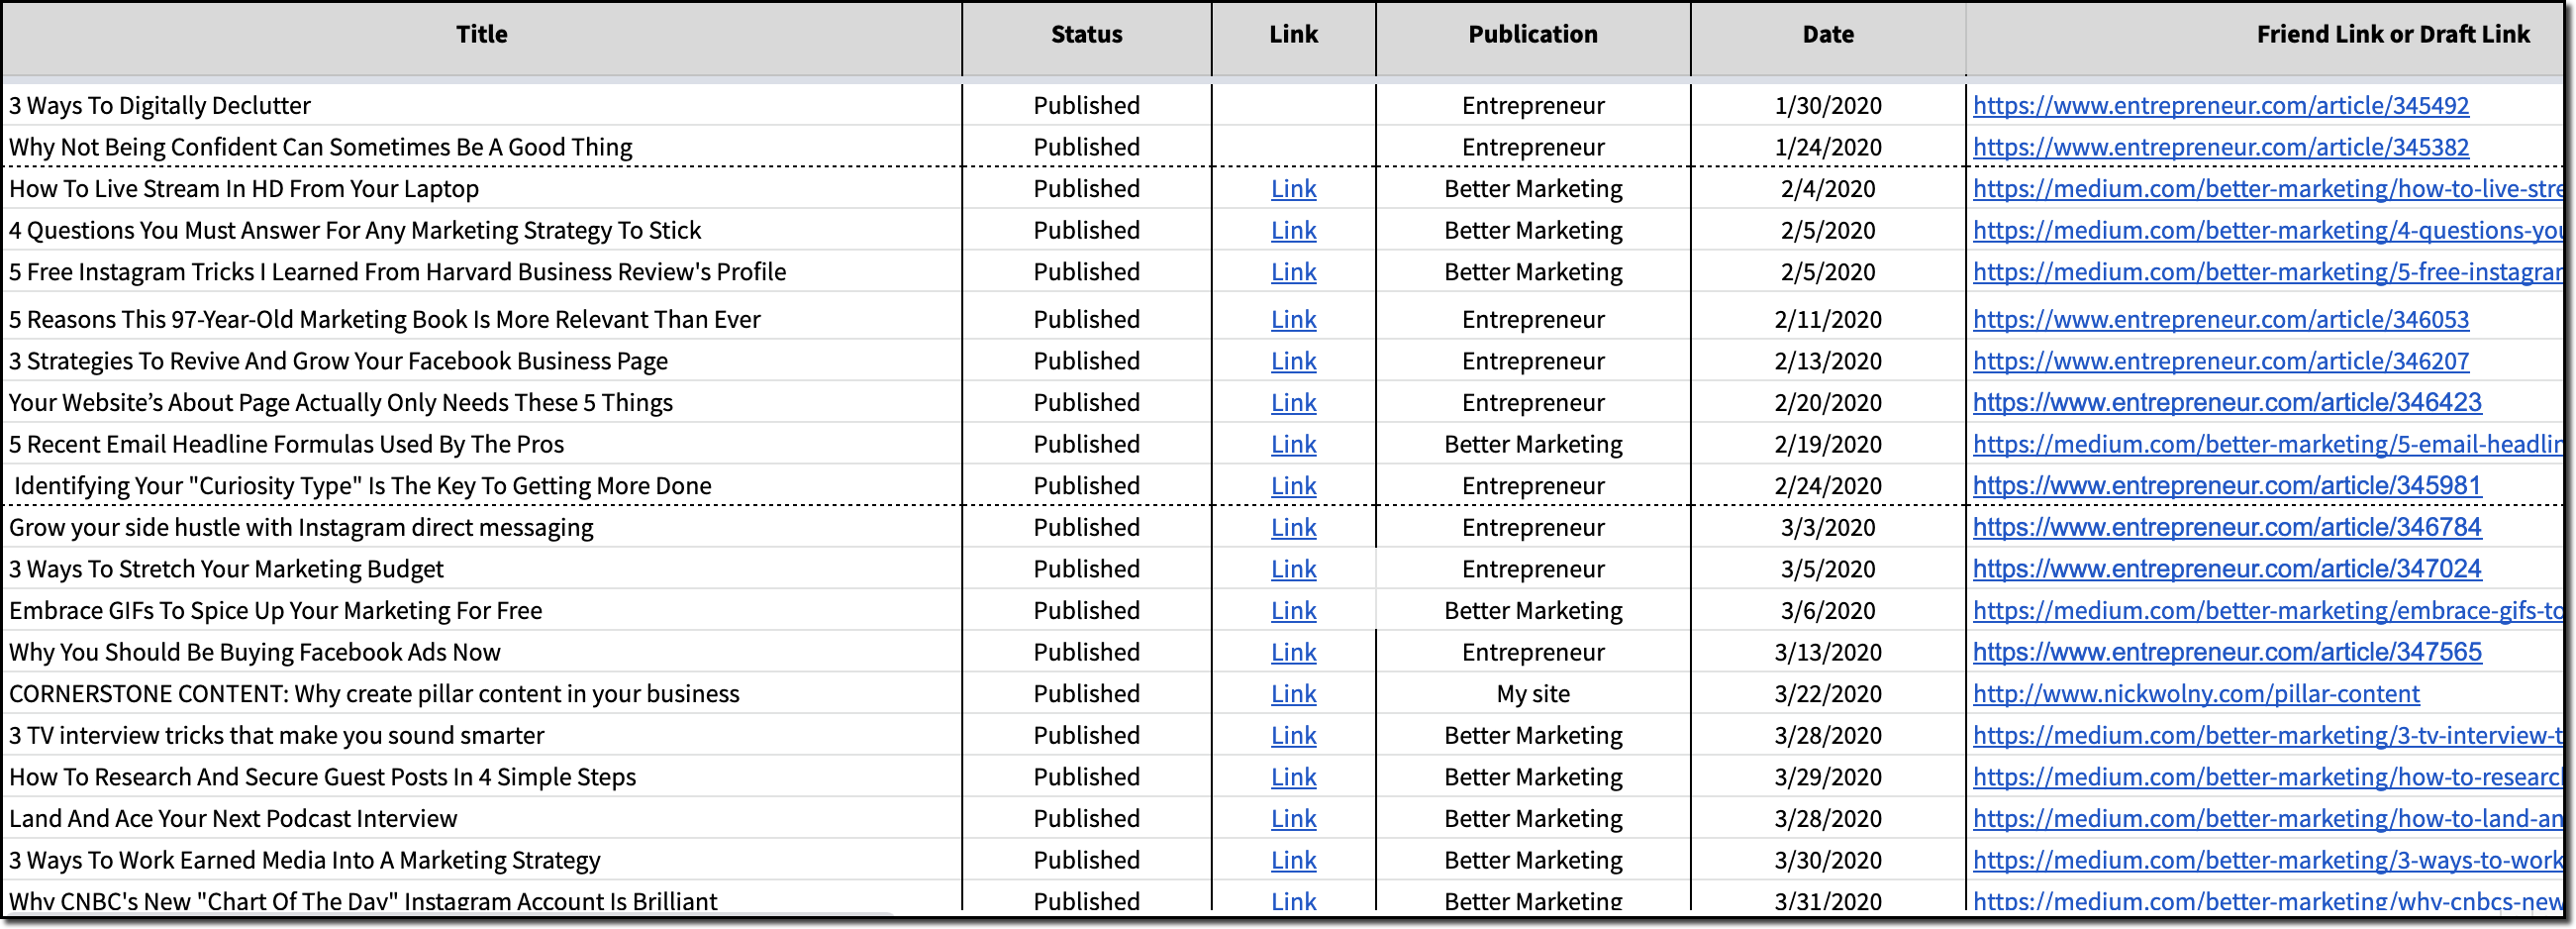2576x929 pixels.
Task: Select the Status column header
Action: coord(1086,35)
